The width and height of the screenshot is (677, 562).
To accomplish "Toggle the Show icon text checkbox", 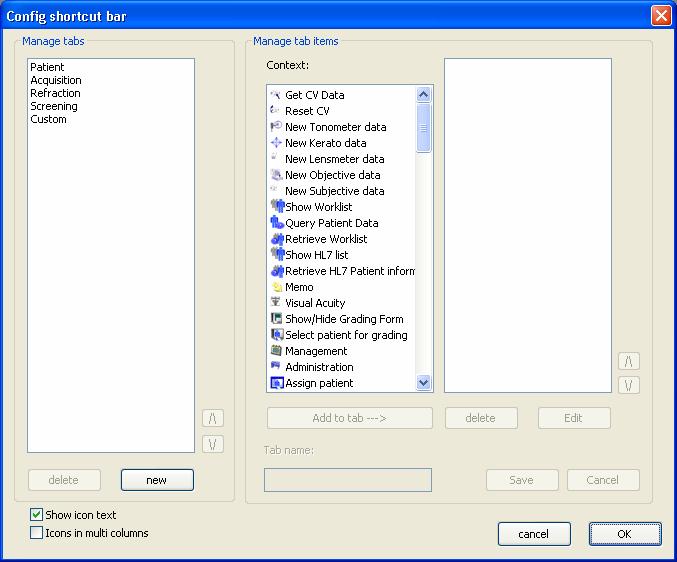I will (36, 515).
